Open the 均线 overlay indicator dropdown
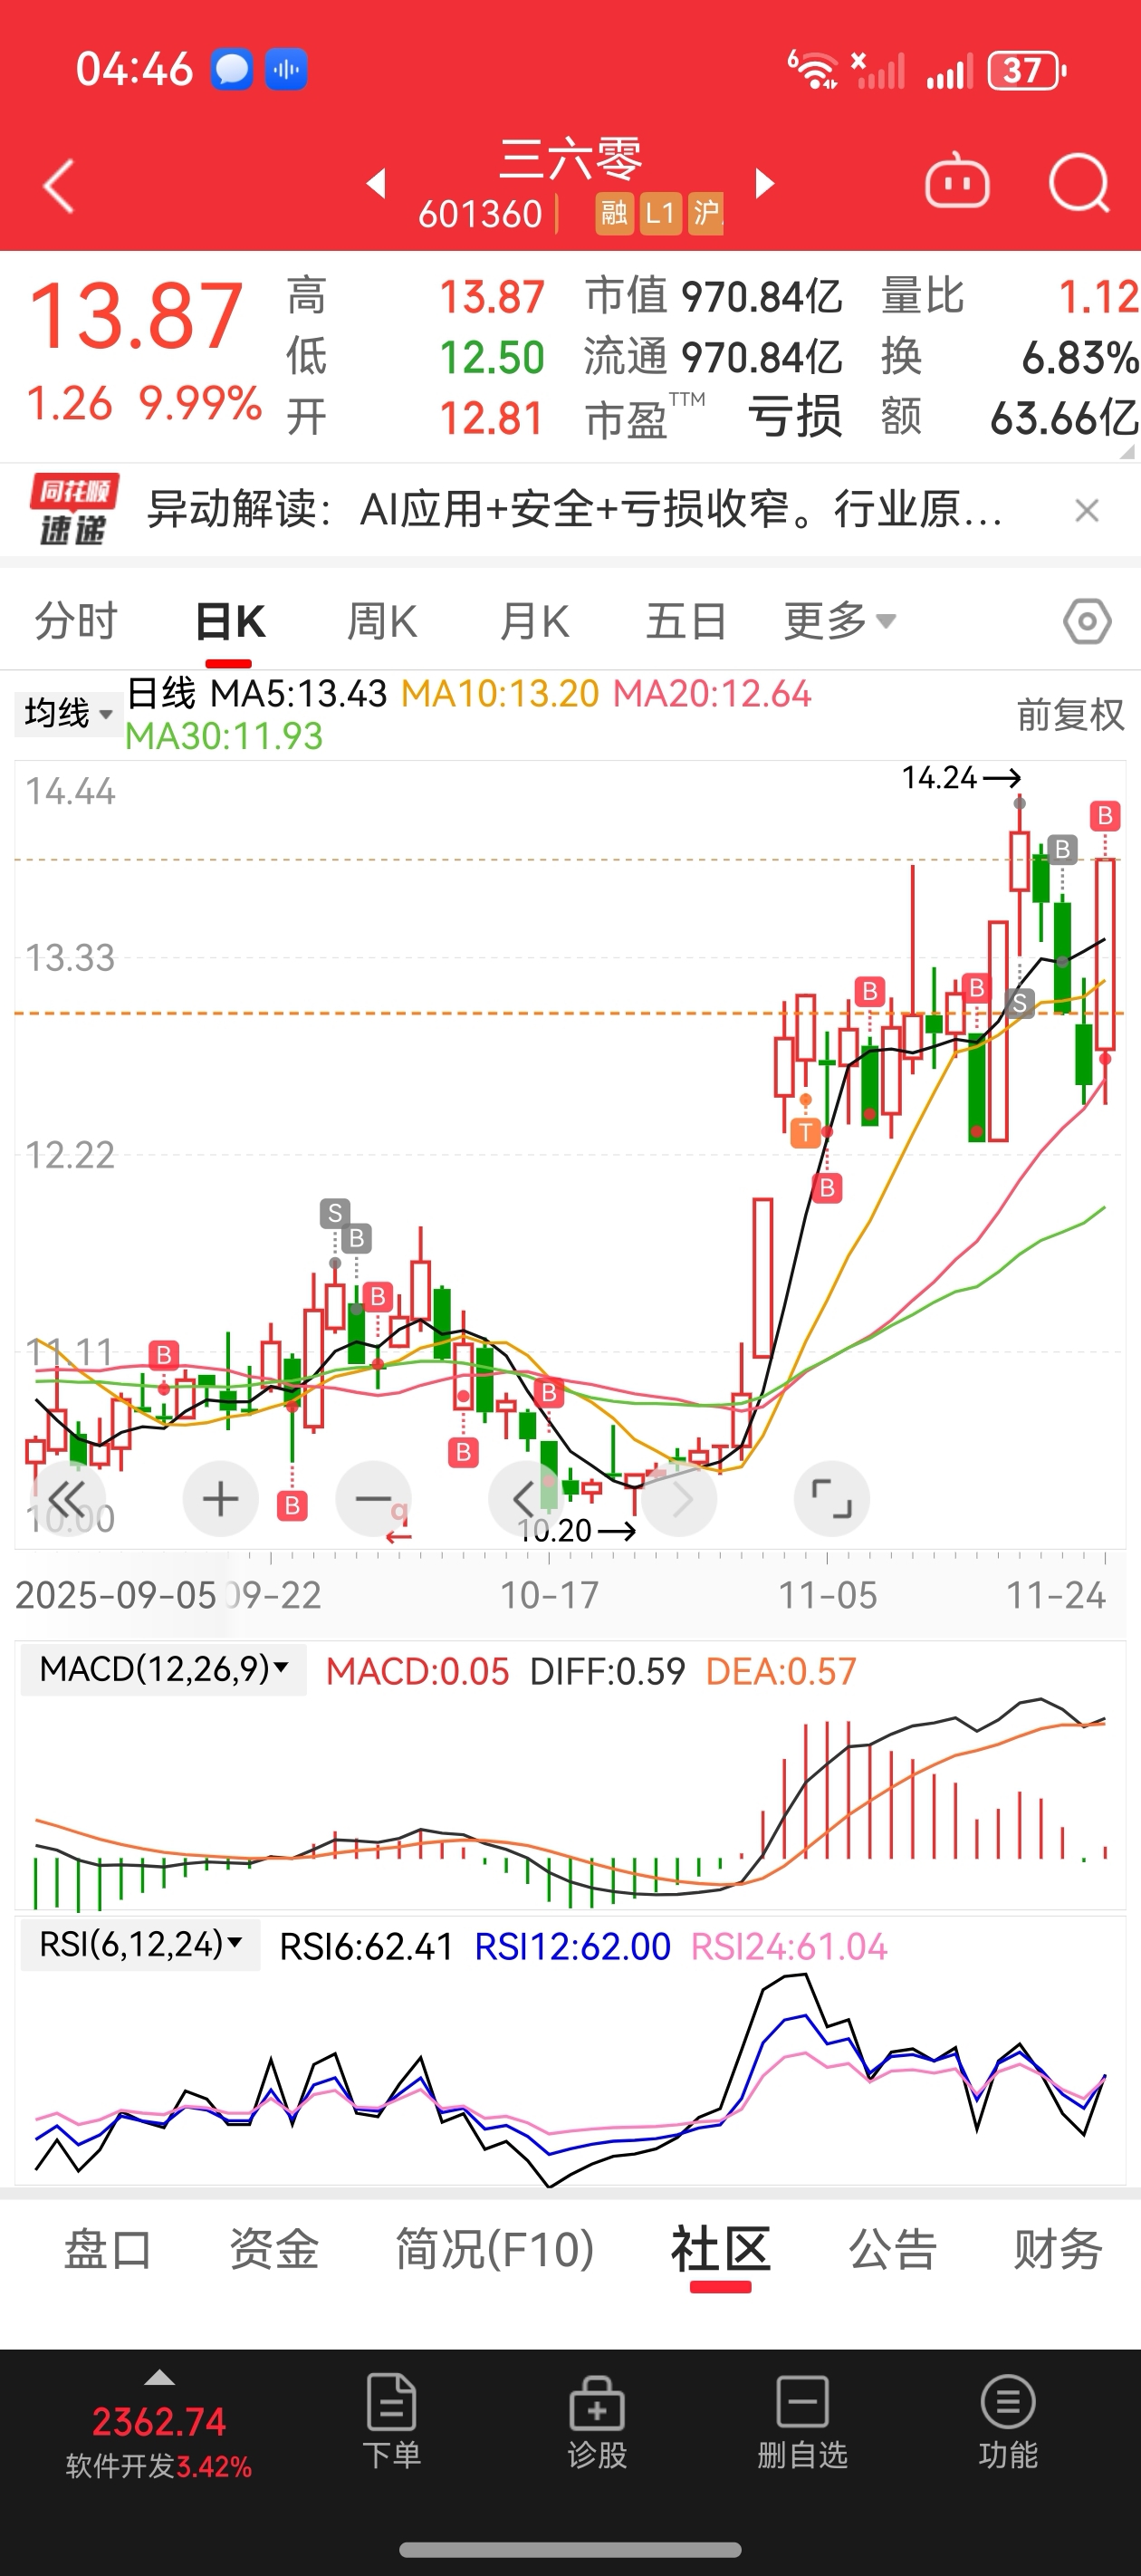Image resolution: width=1141 pixels, height=2576 pixels. 67,714
